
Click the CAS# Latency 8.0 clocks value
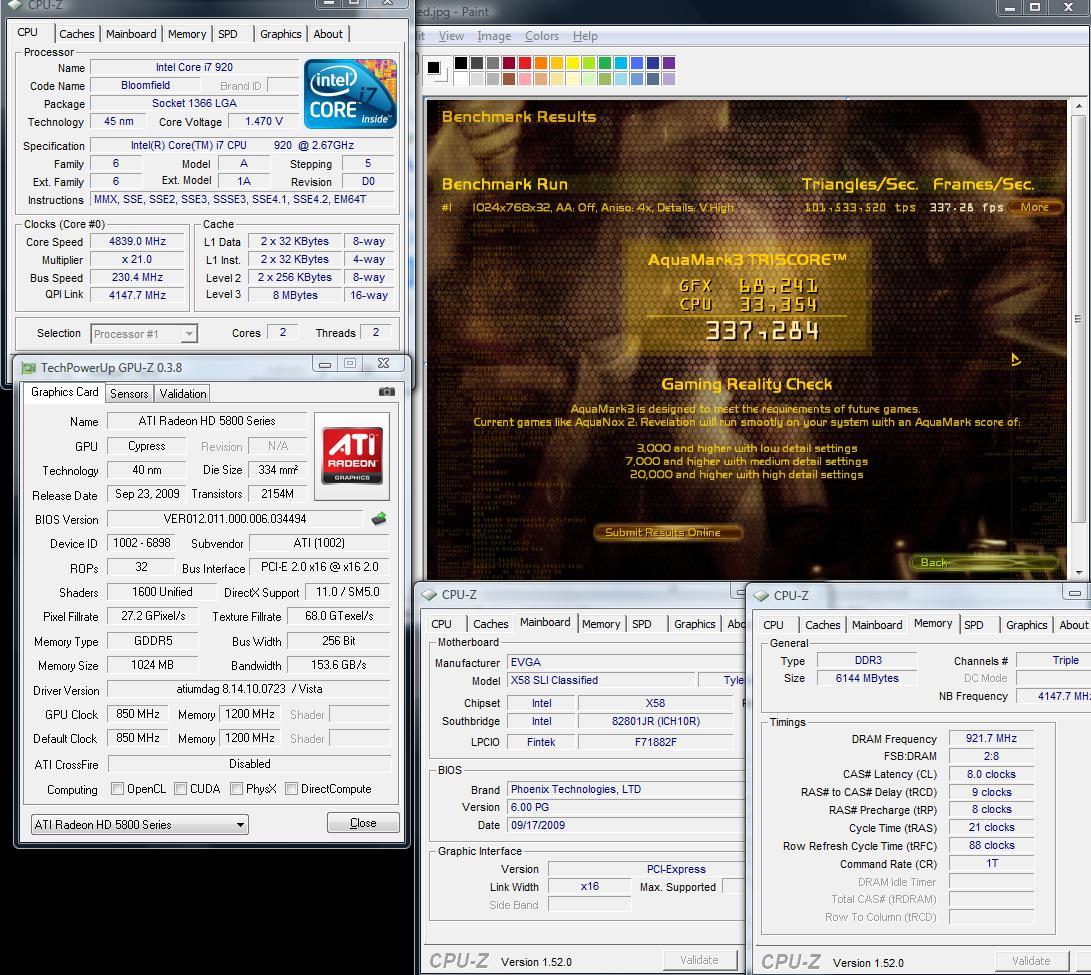click(992, 775)
